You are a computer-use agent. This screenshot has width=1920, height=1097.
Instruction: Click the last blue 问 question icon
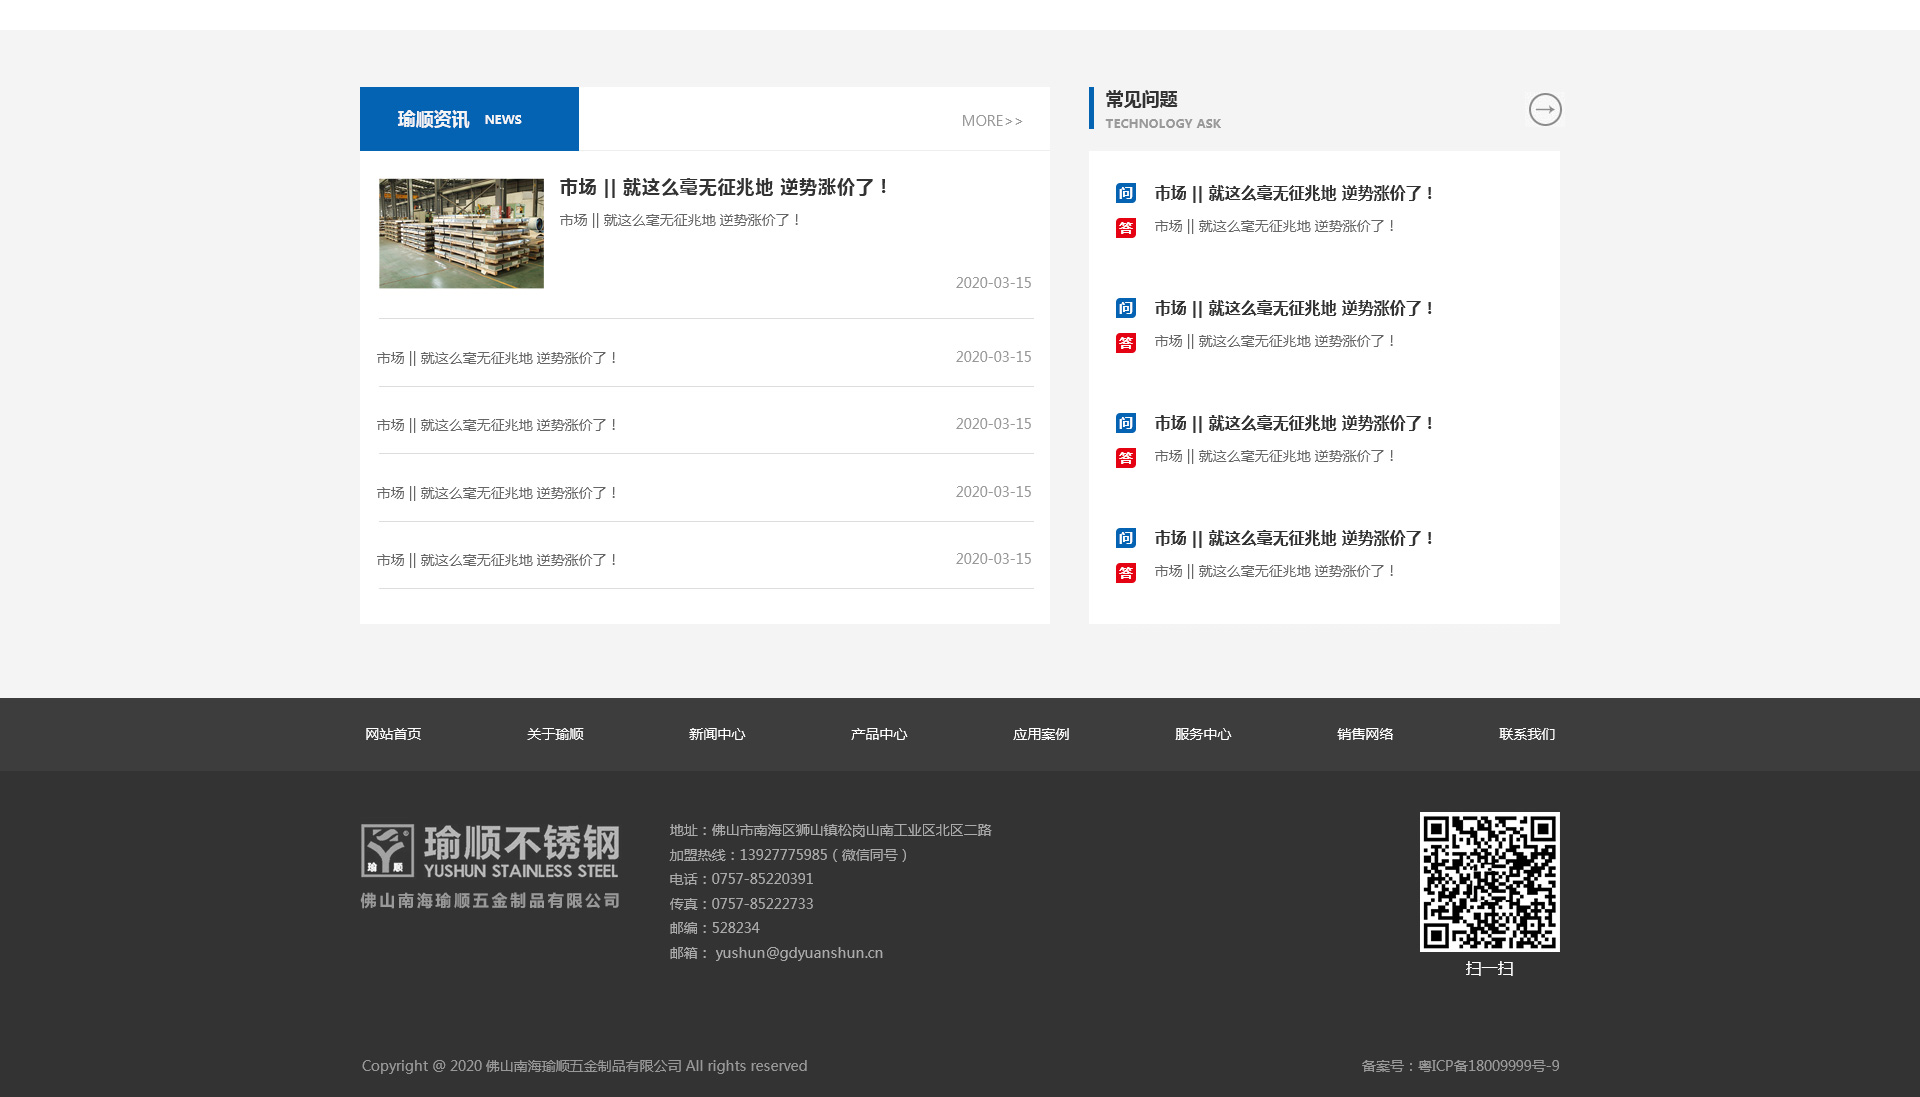point(1126,539)
